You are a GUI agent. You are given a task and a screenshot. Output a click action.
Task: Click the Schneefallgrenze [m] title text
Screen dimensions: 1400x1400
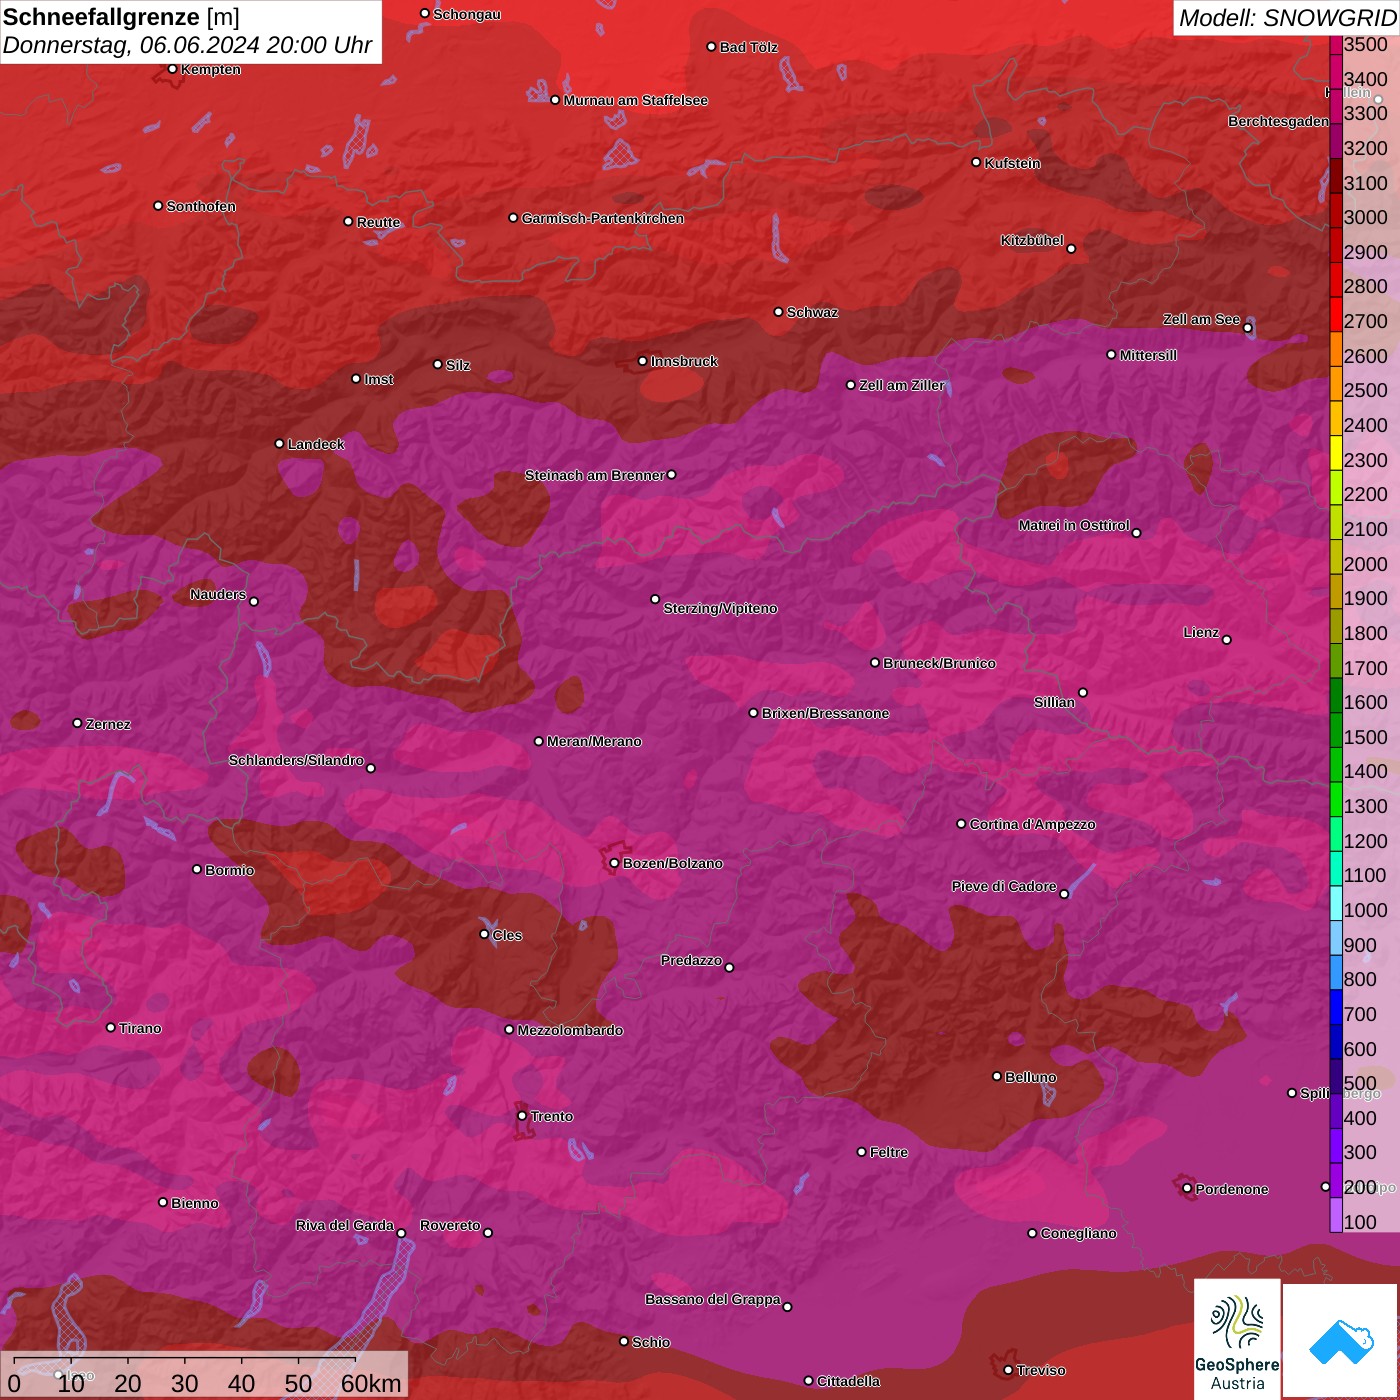(x=121, y=17)
